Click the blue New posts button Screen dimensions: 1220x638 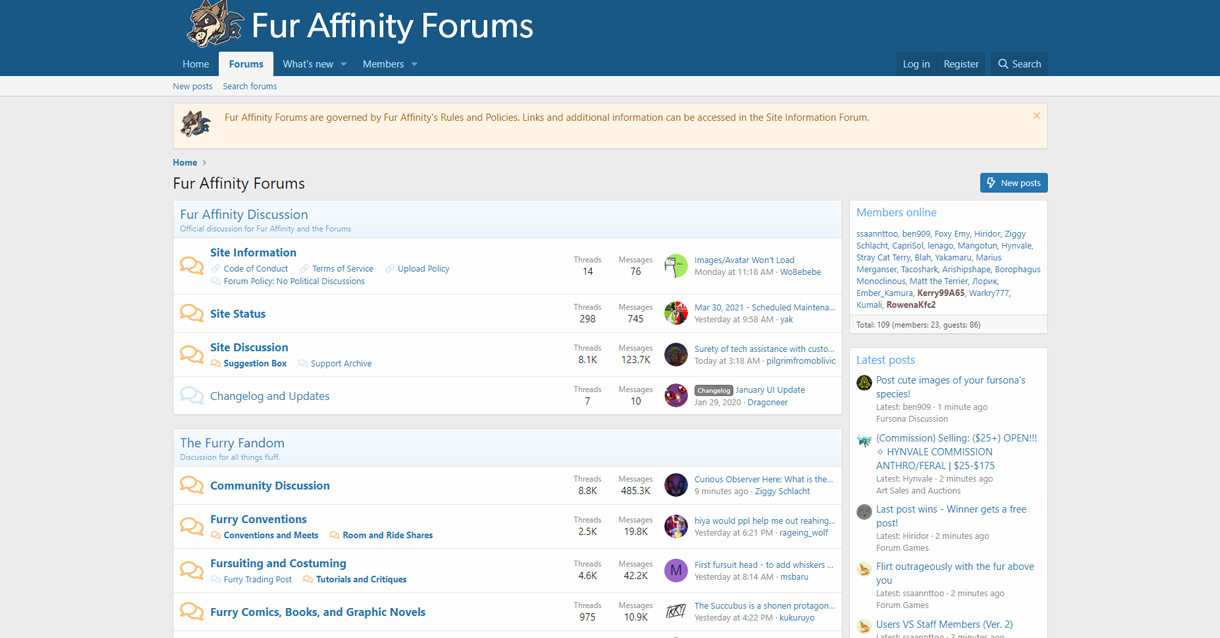click(x=1014, y=183)
